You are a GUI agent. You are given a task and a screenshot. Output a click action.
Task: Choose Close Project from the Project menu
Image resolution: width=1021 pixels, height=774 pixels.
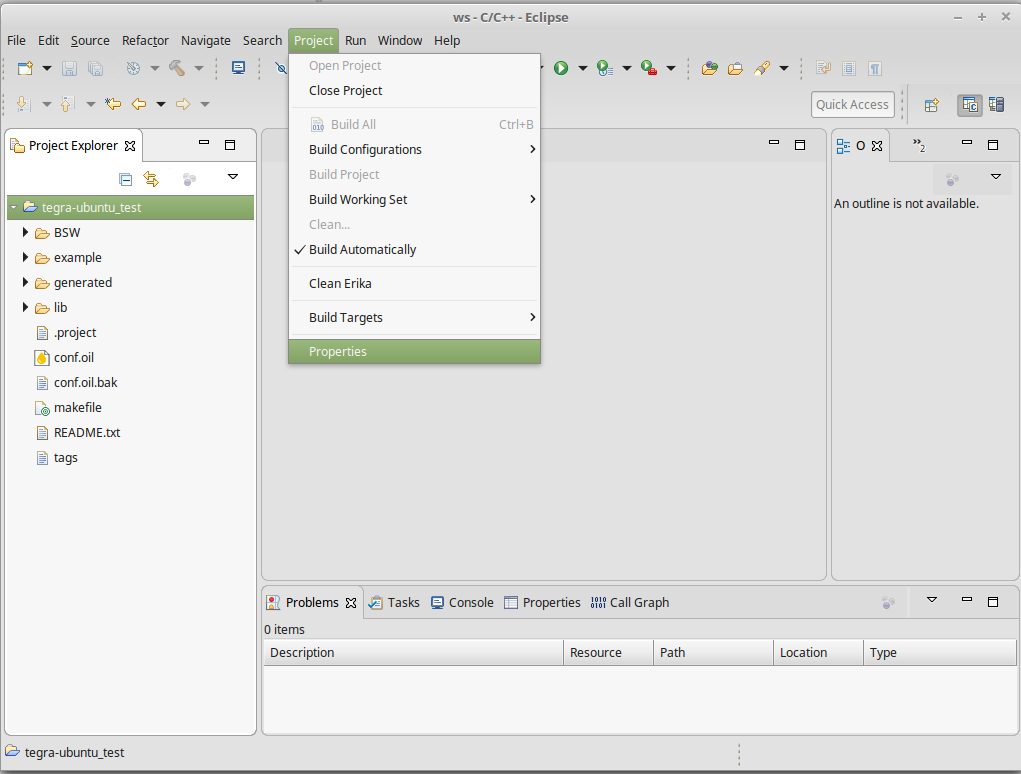[414, 90]
